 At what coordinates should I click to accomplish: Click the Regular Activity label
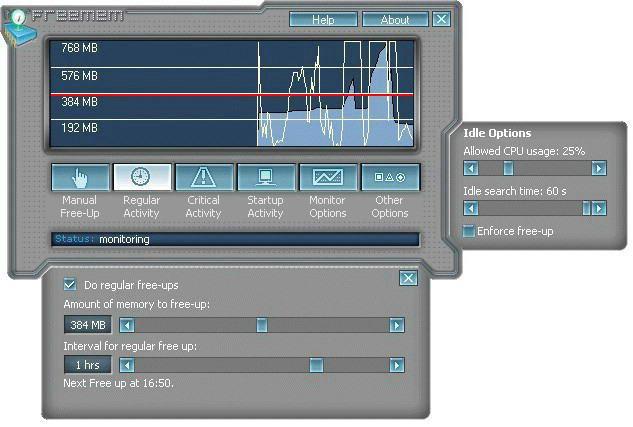point(142,207)
